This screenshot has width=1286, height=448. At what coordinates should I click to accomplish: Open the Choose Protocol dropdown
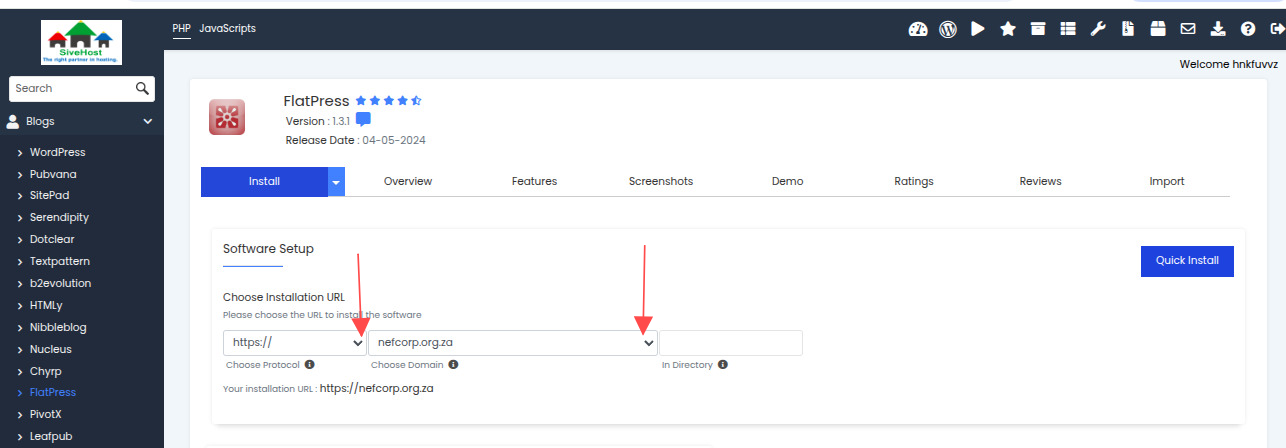click(295, 343)
